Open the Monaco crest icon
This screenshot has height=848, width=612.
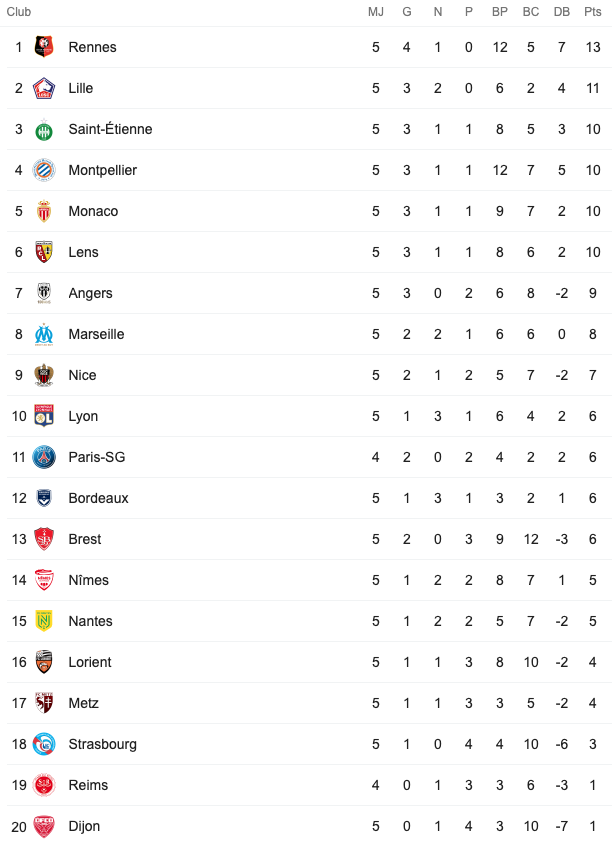tap(44, 211)
